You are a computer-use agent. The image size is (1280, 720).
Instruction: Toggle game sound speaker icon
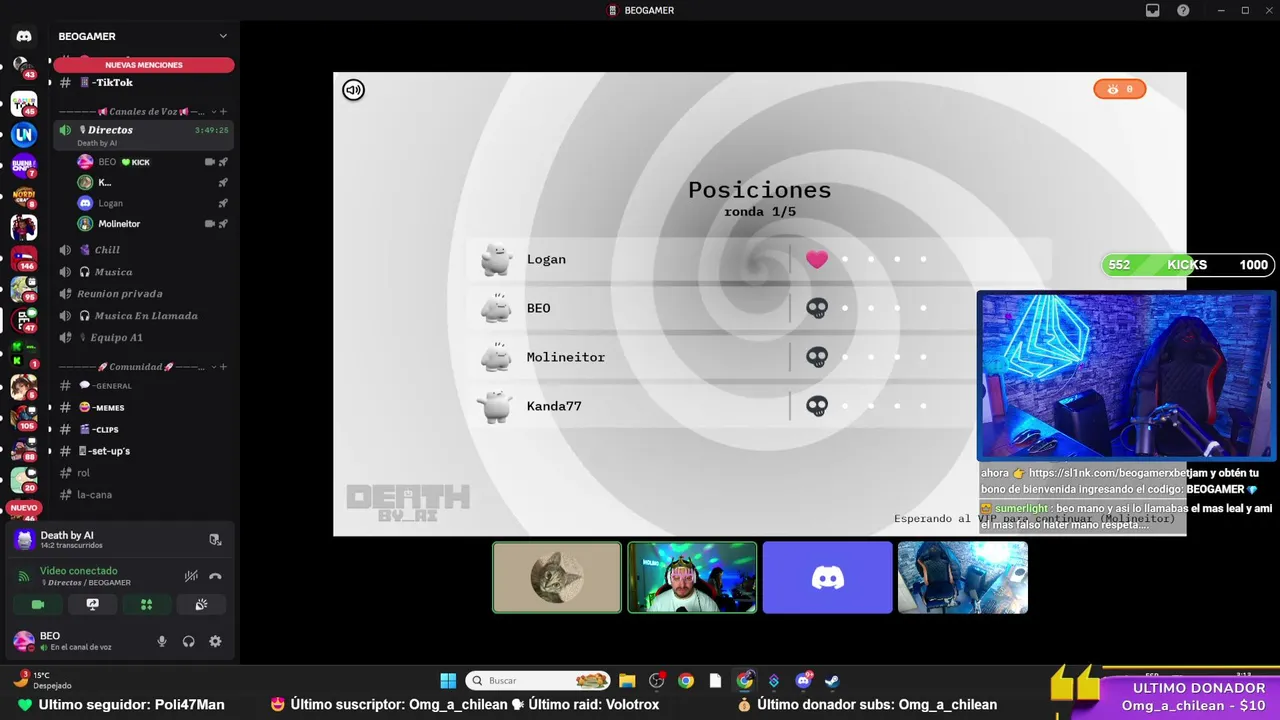[353, 90]
